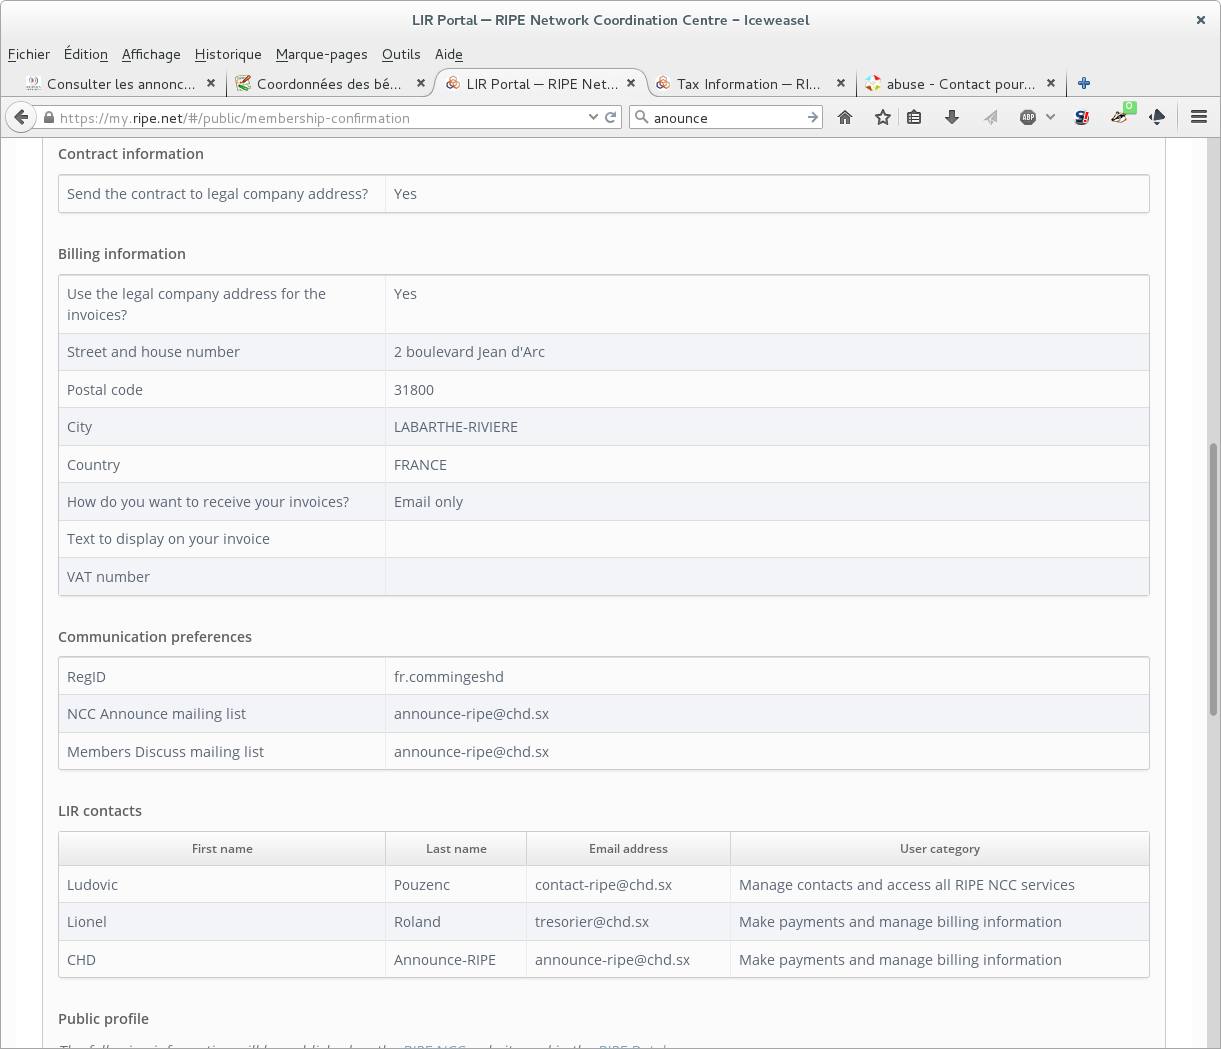
Task: Open the URL history dropdown arrow
Action: coord(593,117)
